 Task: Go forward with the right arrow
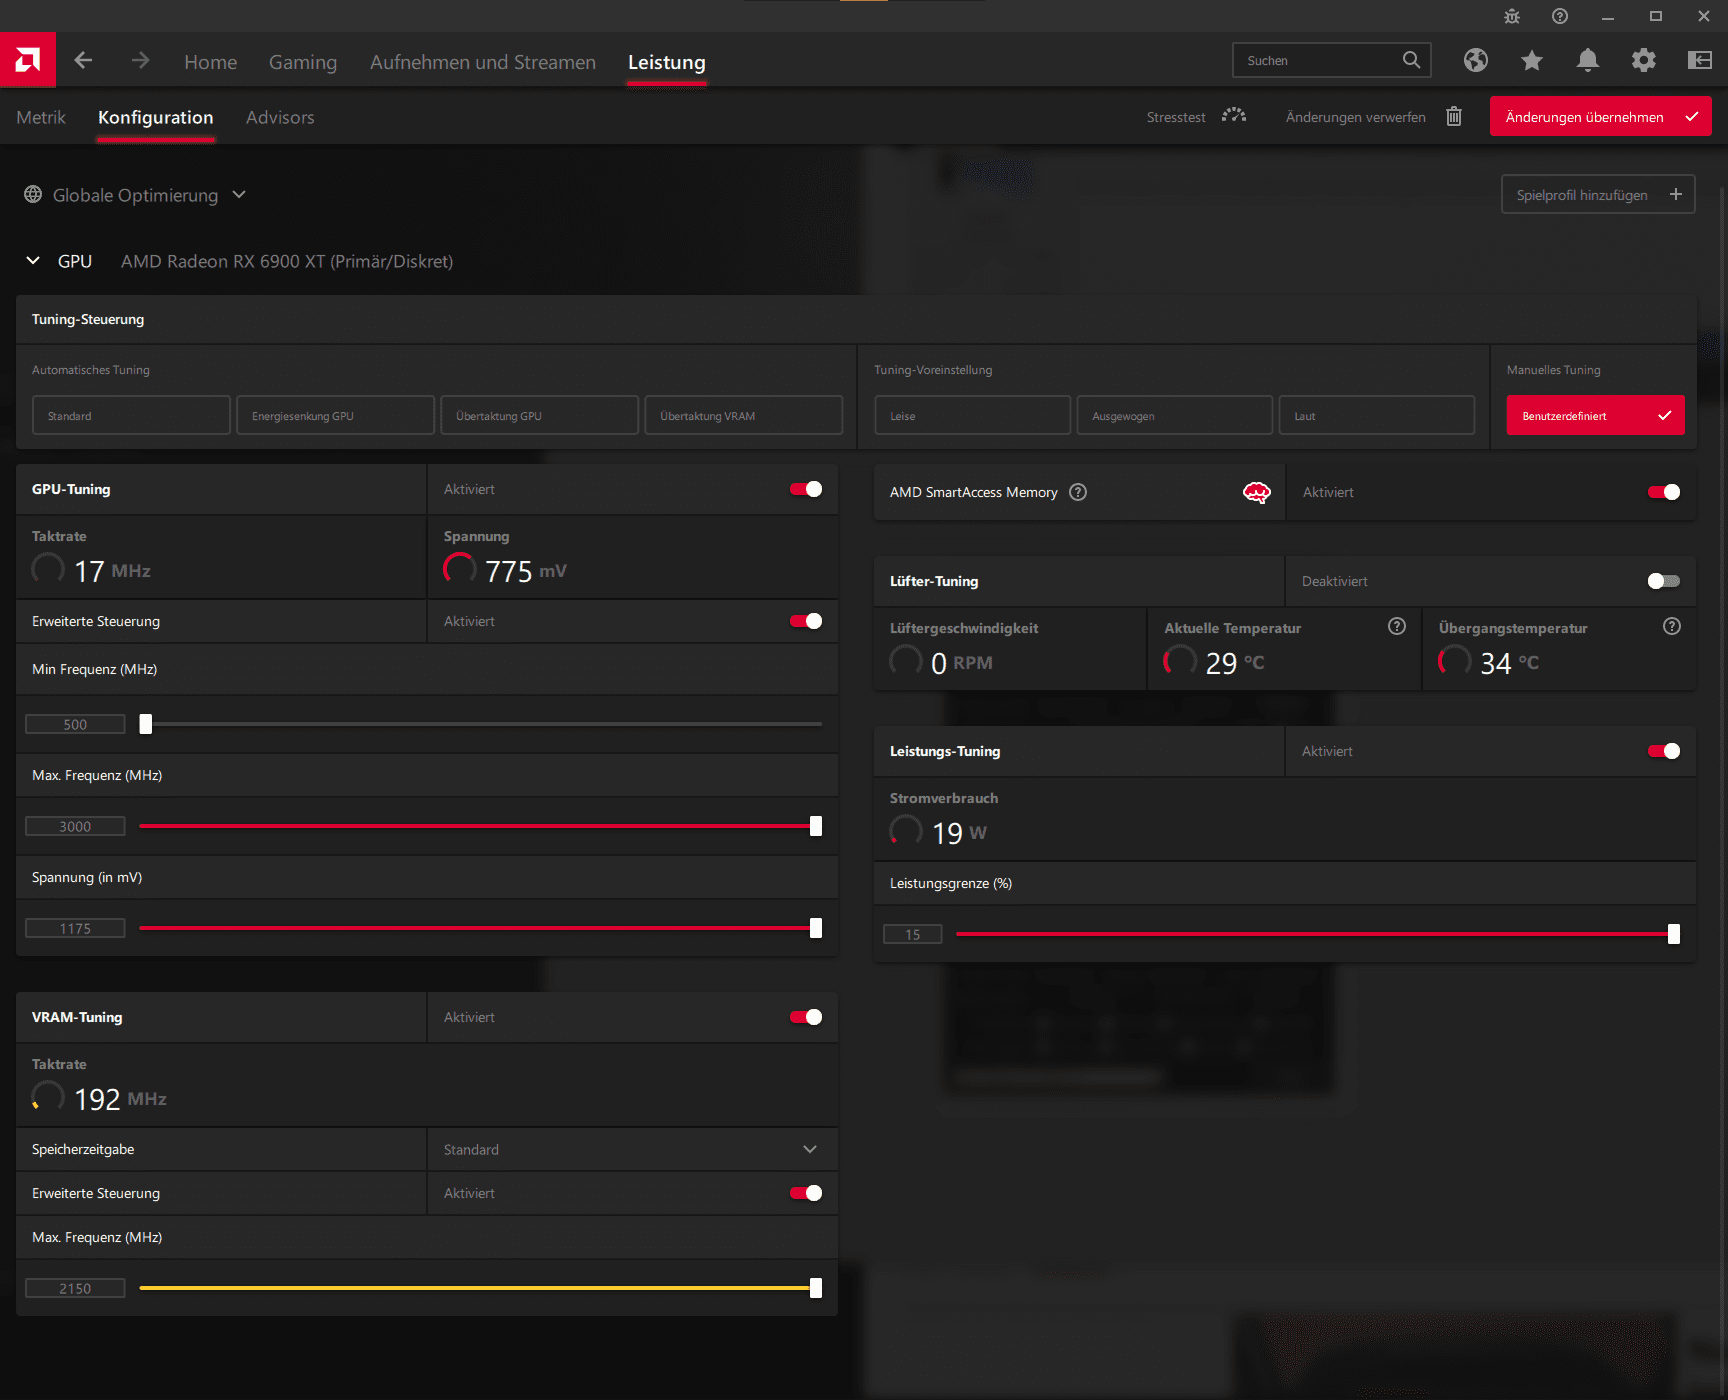[x=140, y=60]
